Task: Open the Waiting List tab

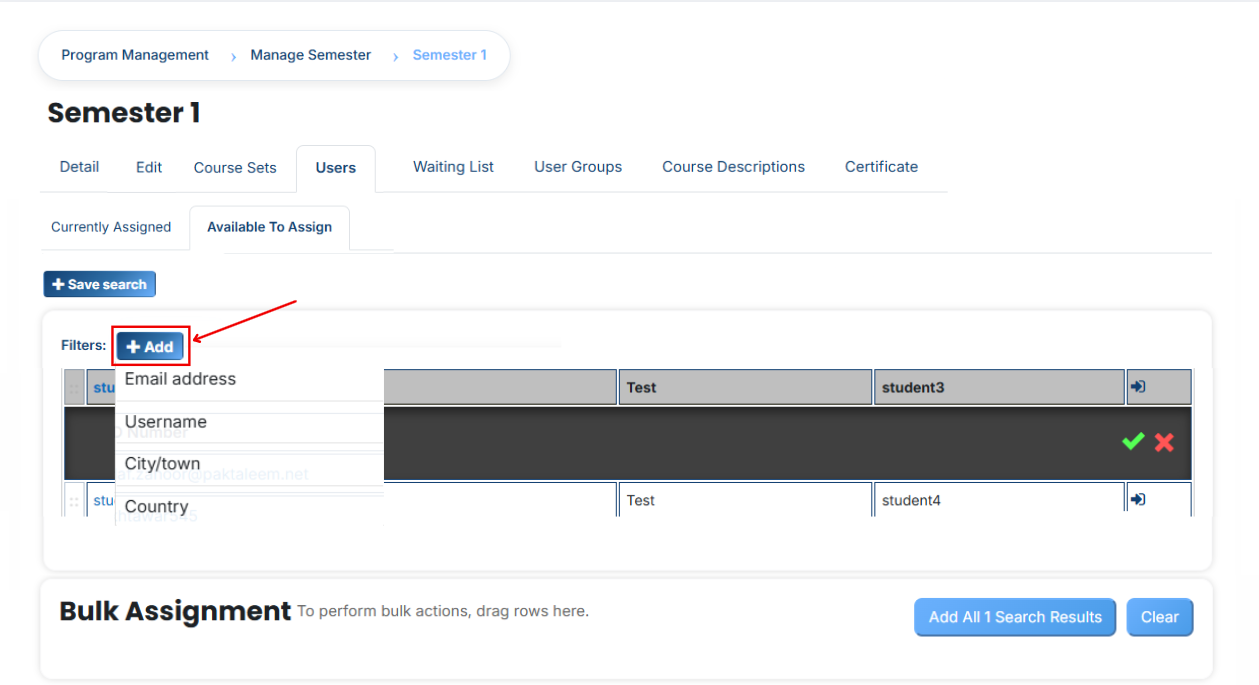Action: (x=454, y=167)
